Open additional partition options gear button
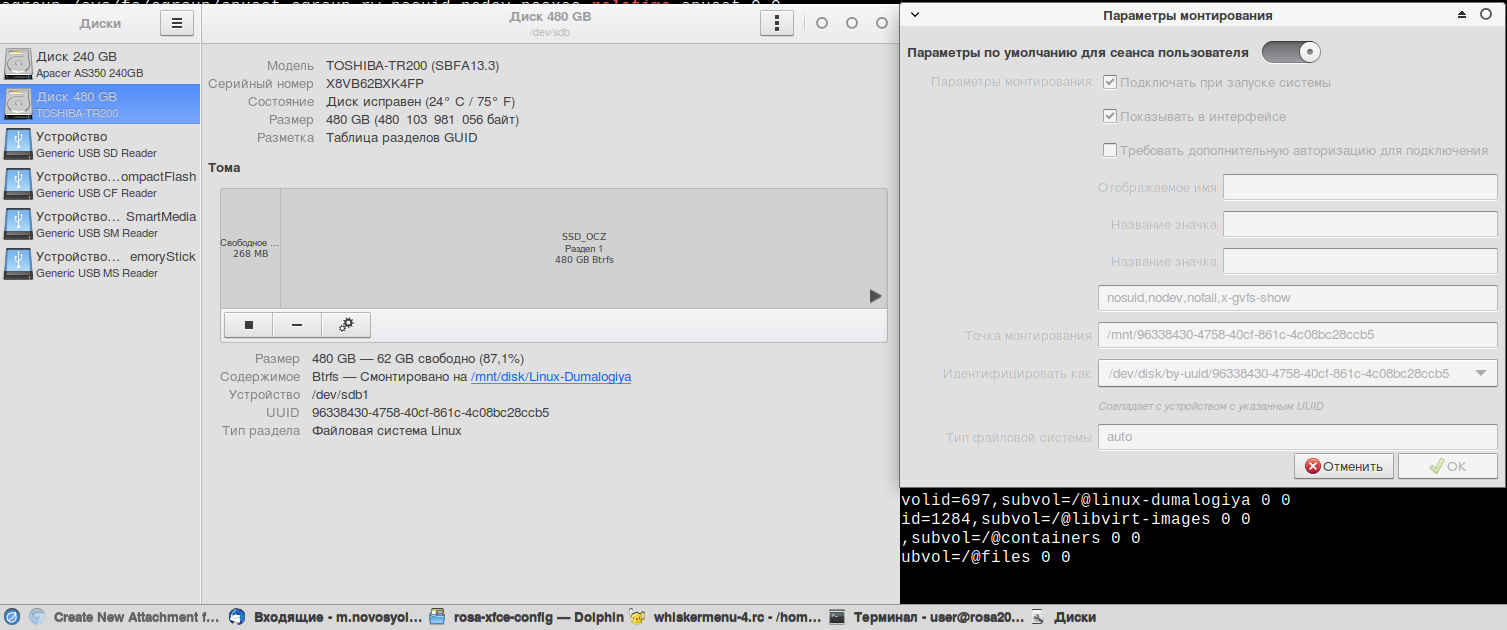Screen dimensions: 1507x630 [346, 325]
